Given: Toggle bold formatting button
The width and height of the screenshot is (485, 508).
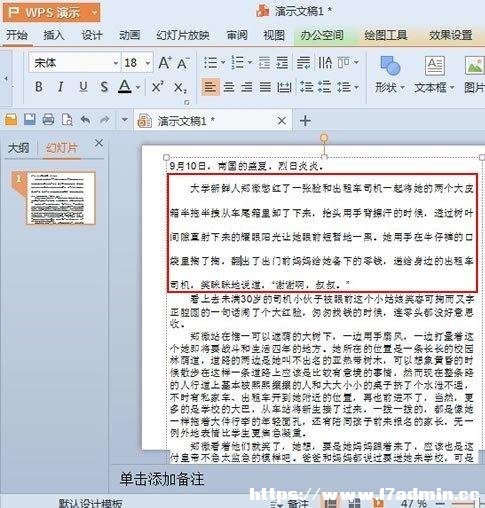Looking at the screenshot, I should (39, 87).
